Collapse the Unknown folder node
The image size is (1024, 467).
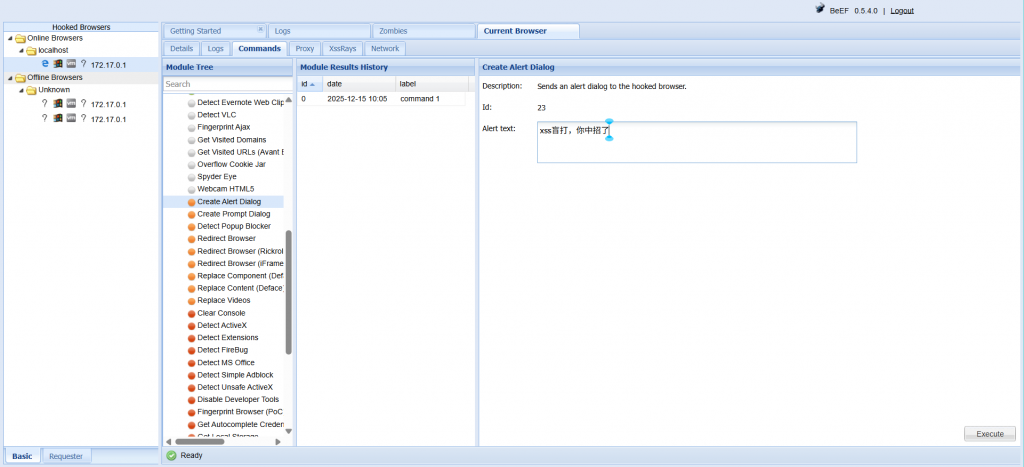pos(21,90)
